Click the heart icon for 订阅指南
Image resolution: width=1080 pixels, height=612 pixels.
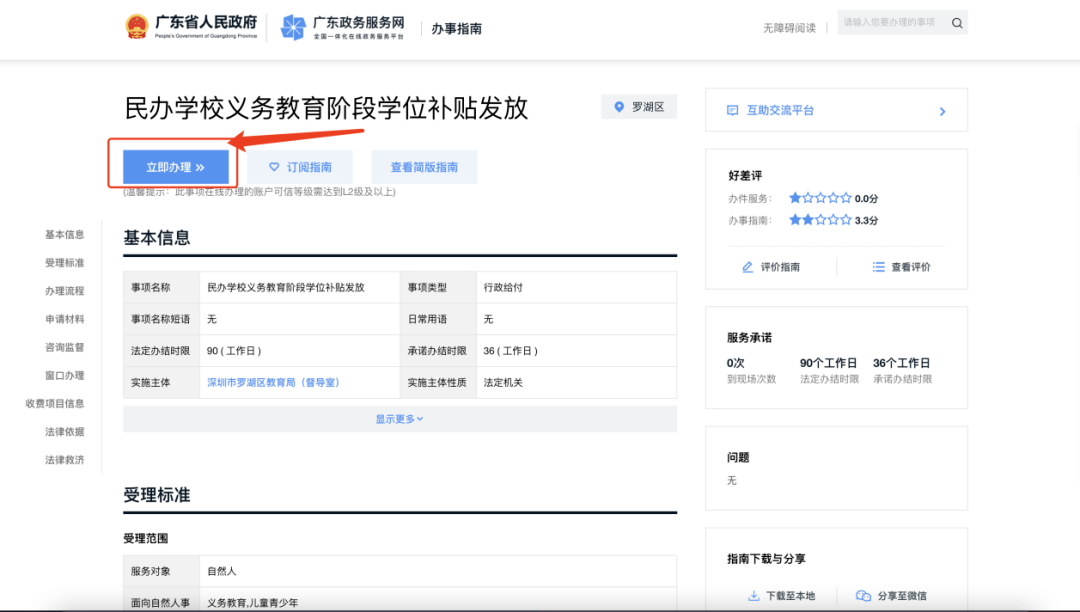click(x=274, y=167)
